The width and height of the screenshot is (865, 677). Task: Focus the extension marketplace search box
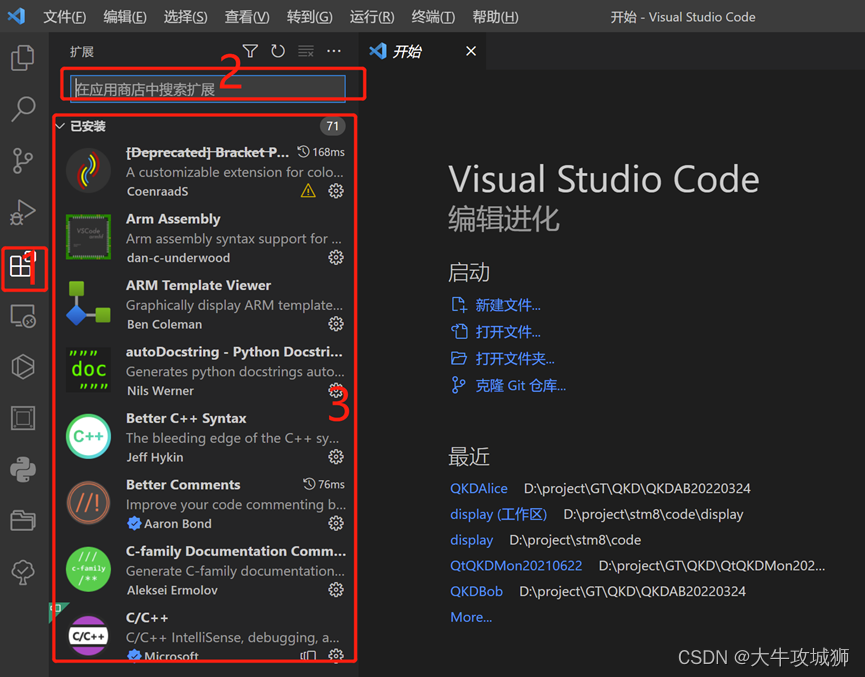(208, 89)
